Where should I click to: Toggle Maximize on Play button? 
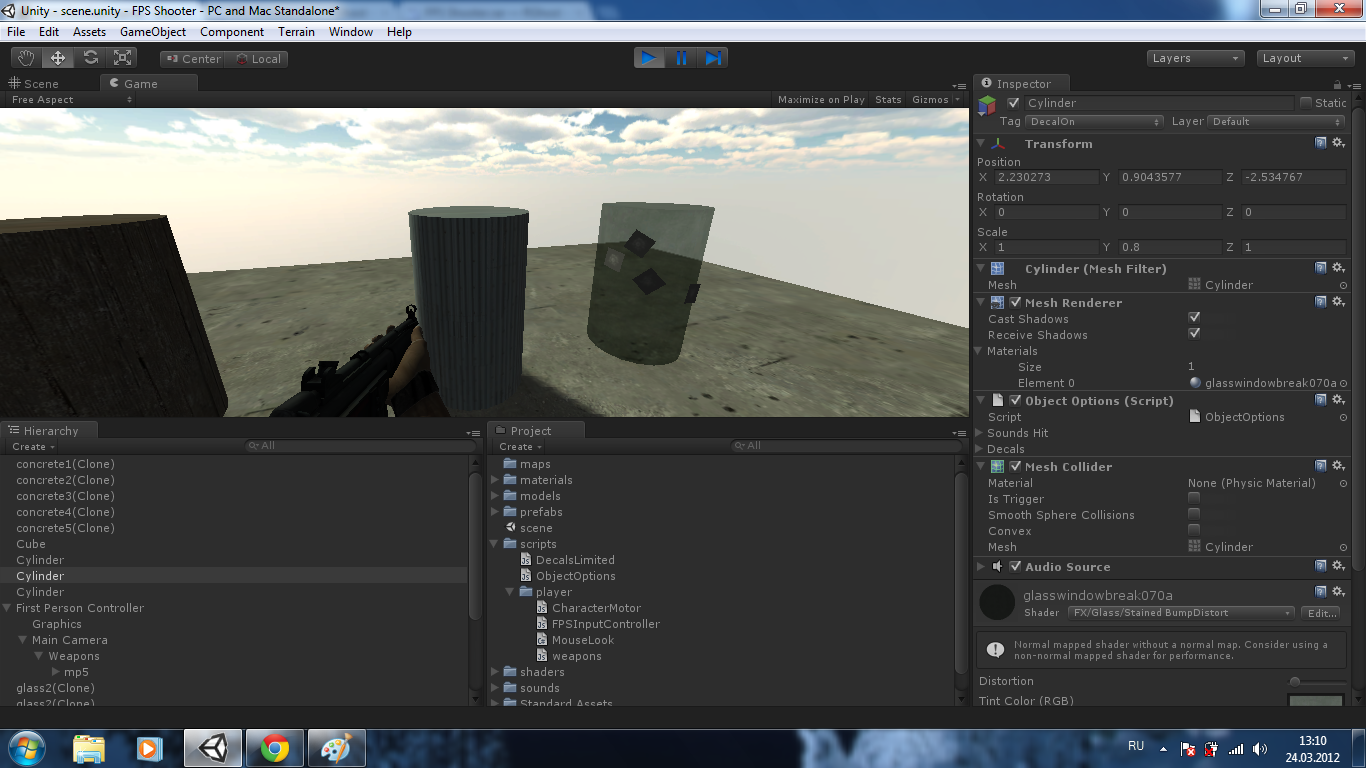pos(820,100)
